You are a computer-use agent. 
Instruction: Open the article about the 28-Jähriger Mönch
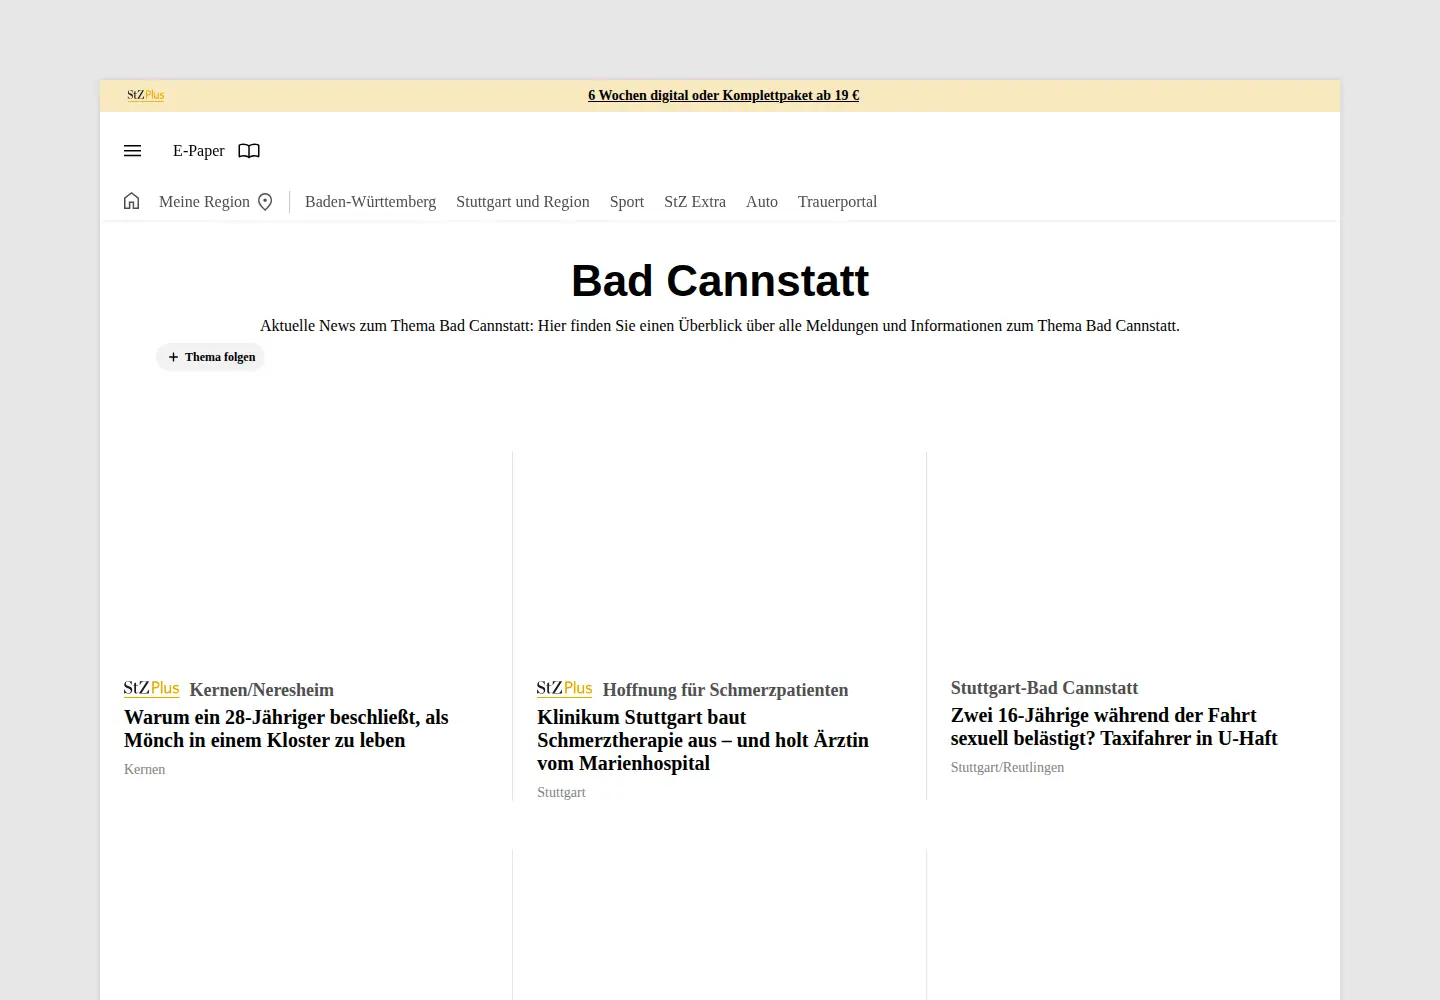[x=286, y=729]
